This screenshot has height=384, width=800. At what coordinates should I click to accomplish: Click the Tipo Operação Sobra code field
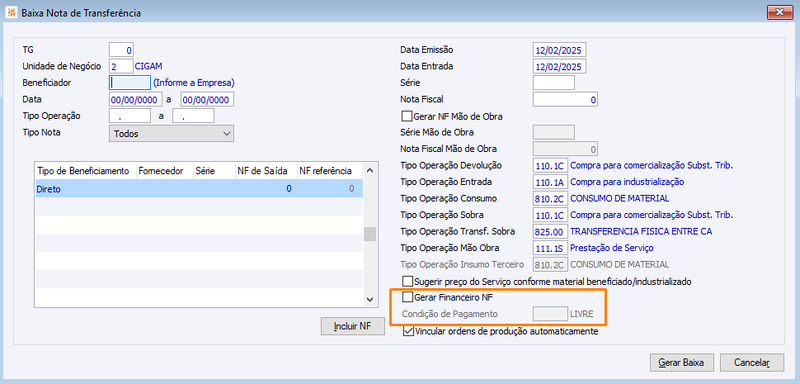click(x=550, y=215)
